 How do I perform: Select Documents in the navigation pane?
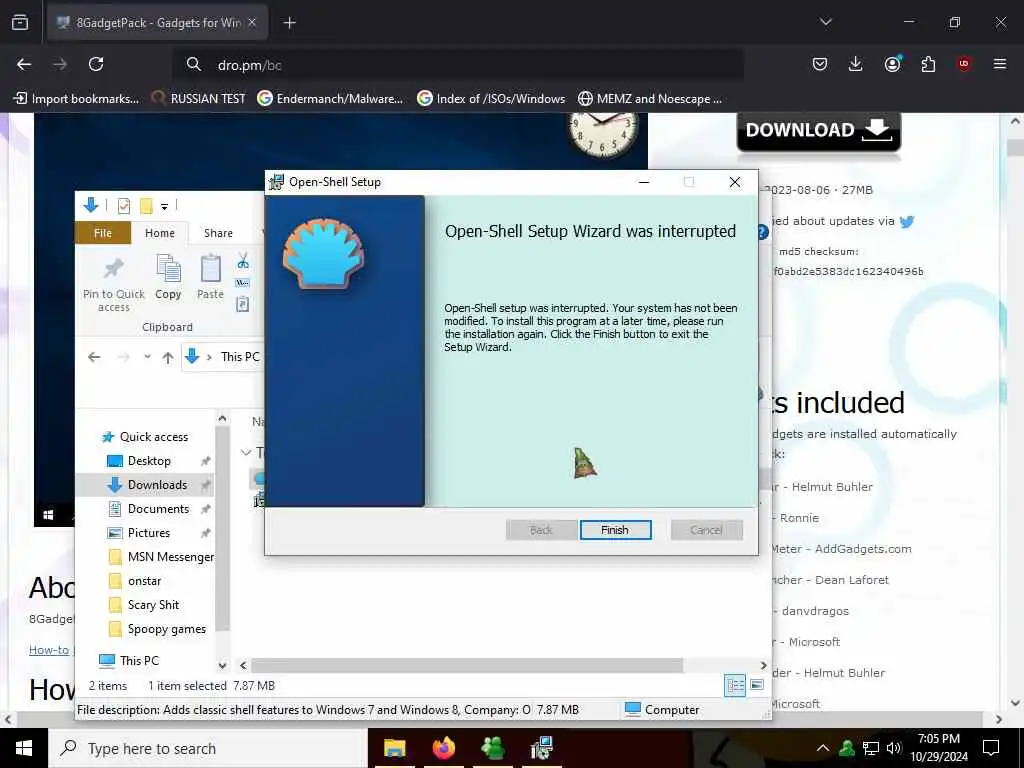coord(158,509)
